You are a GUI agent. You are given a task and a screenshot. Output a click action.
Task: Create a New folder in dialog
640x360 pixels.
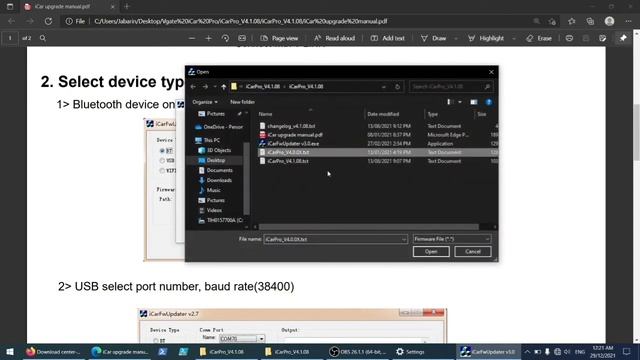[242, 102]
